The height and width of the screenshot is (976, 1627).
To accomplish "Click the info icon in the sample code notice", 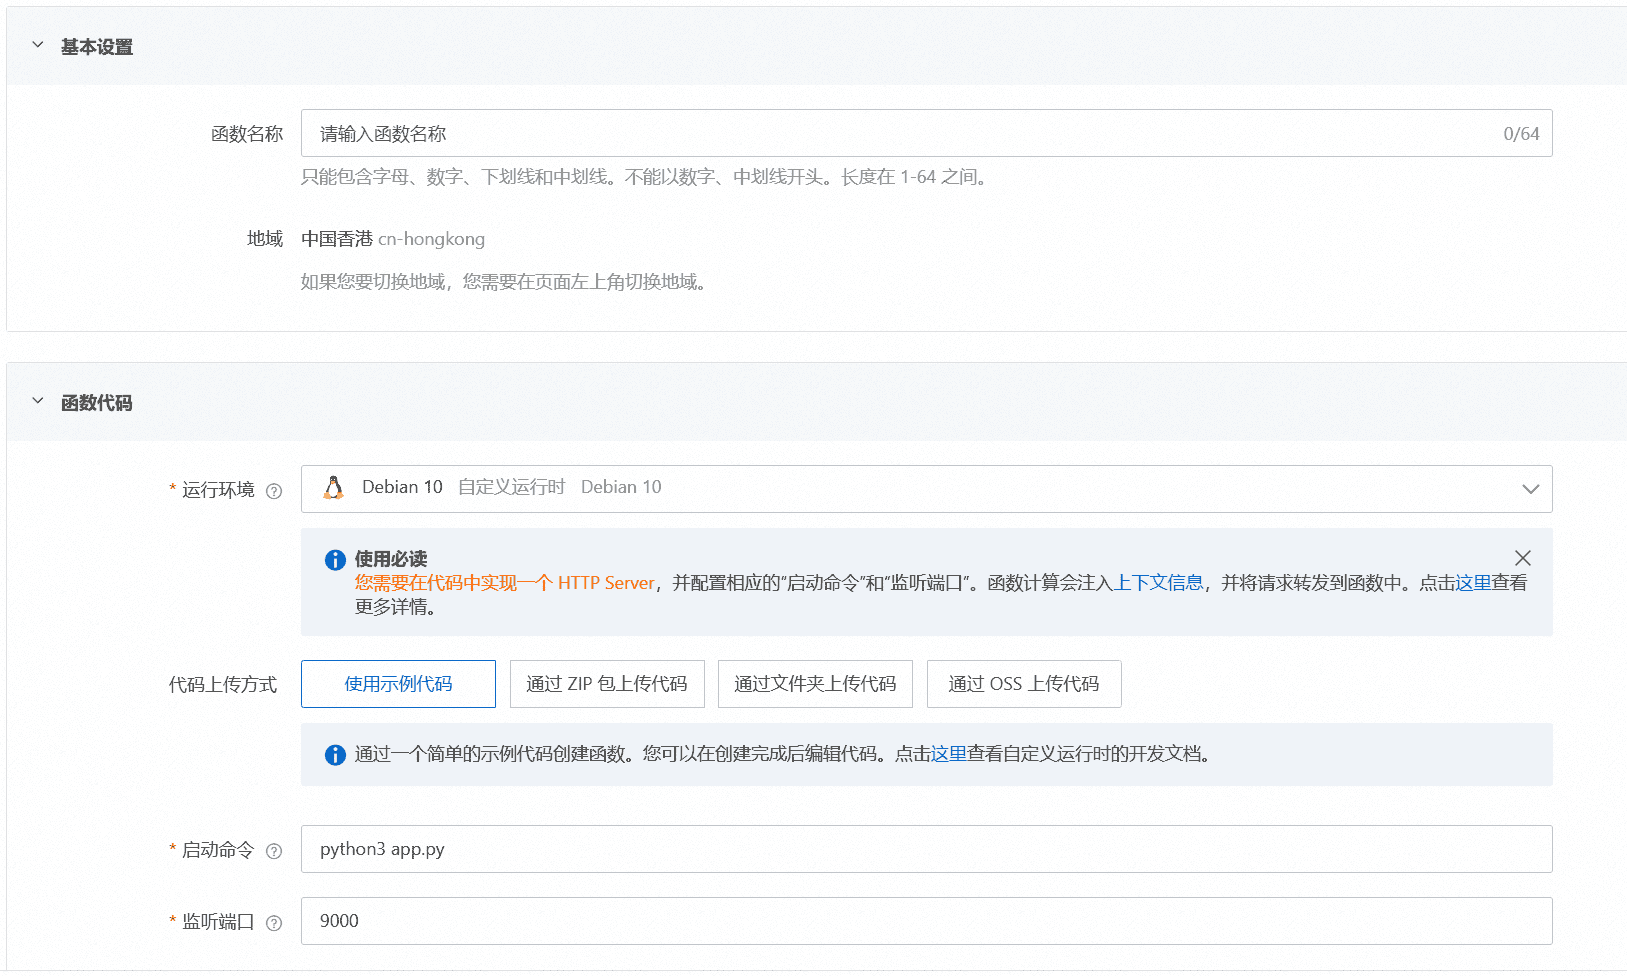I will 335,755.
